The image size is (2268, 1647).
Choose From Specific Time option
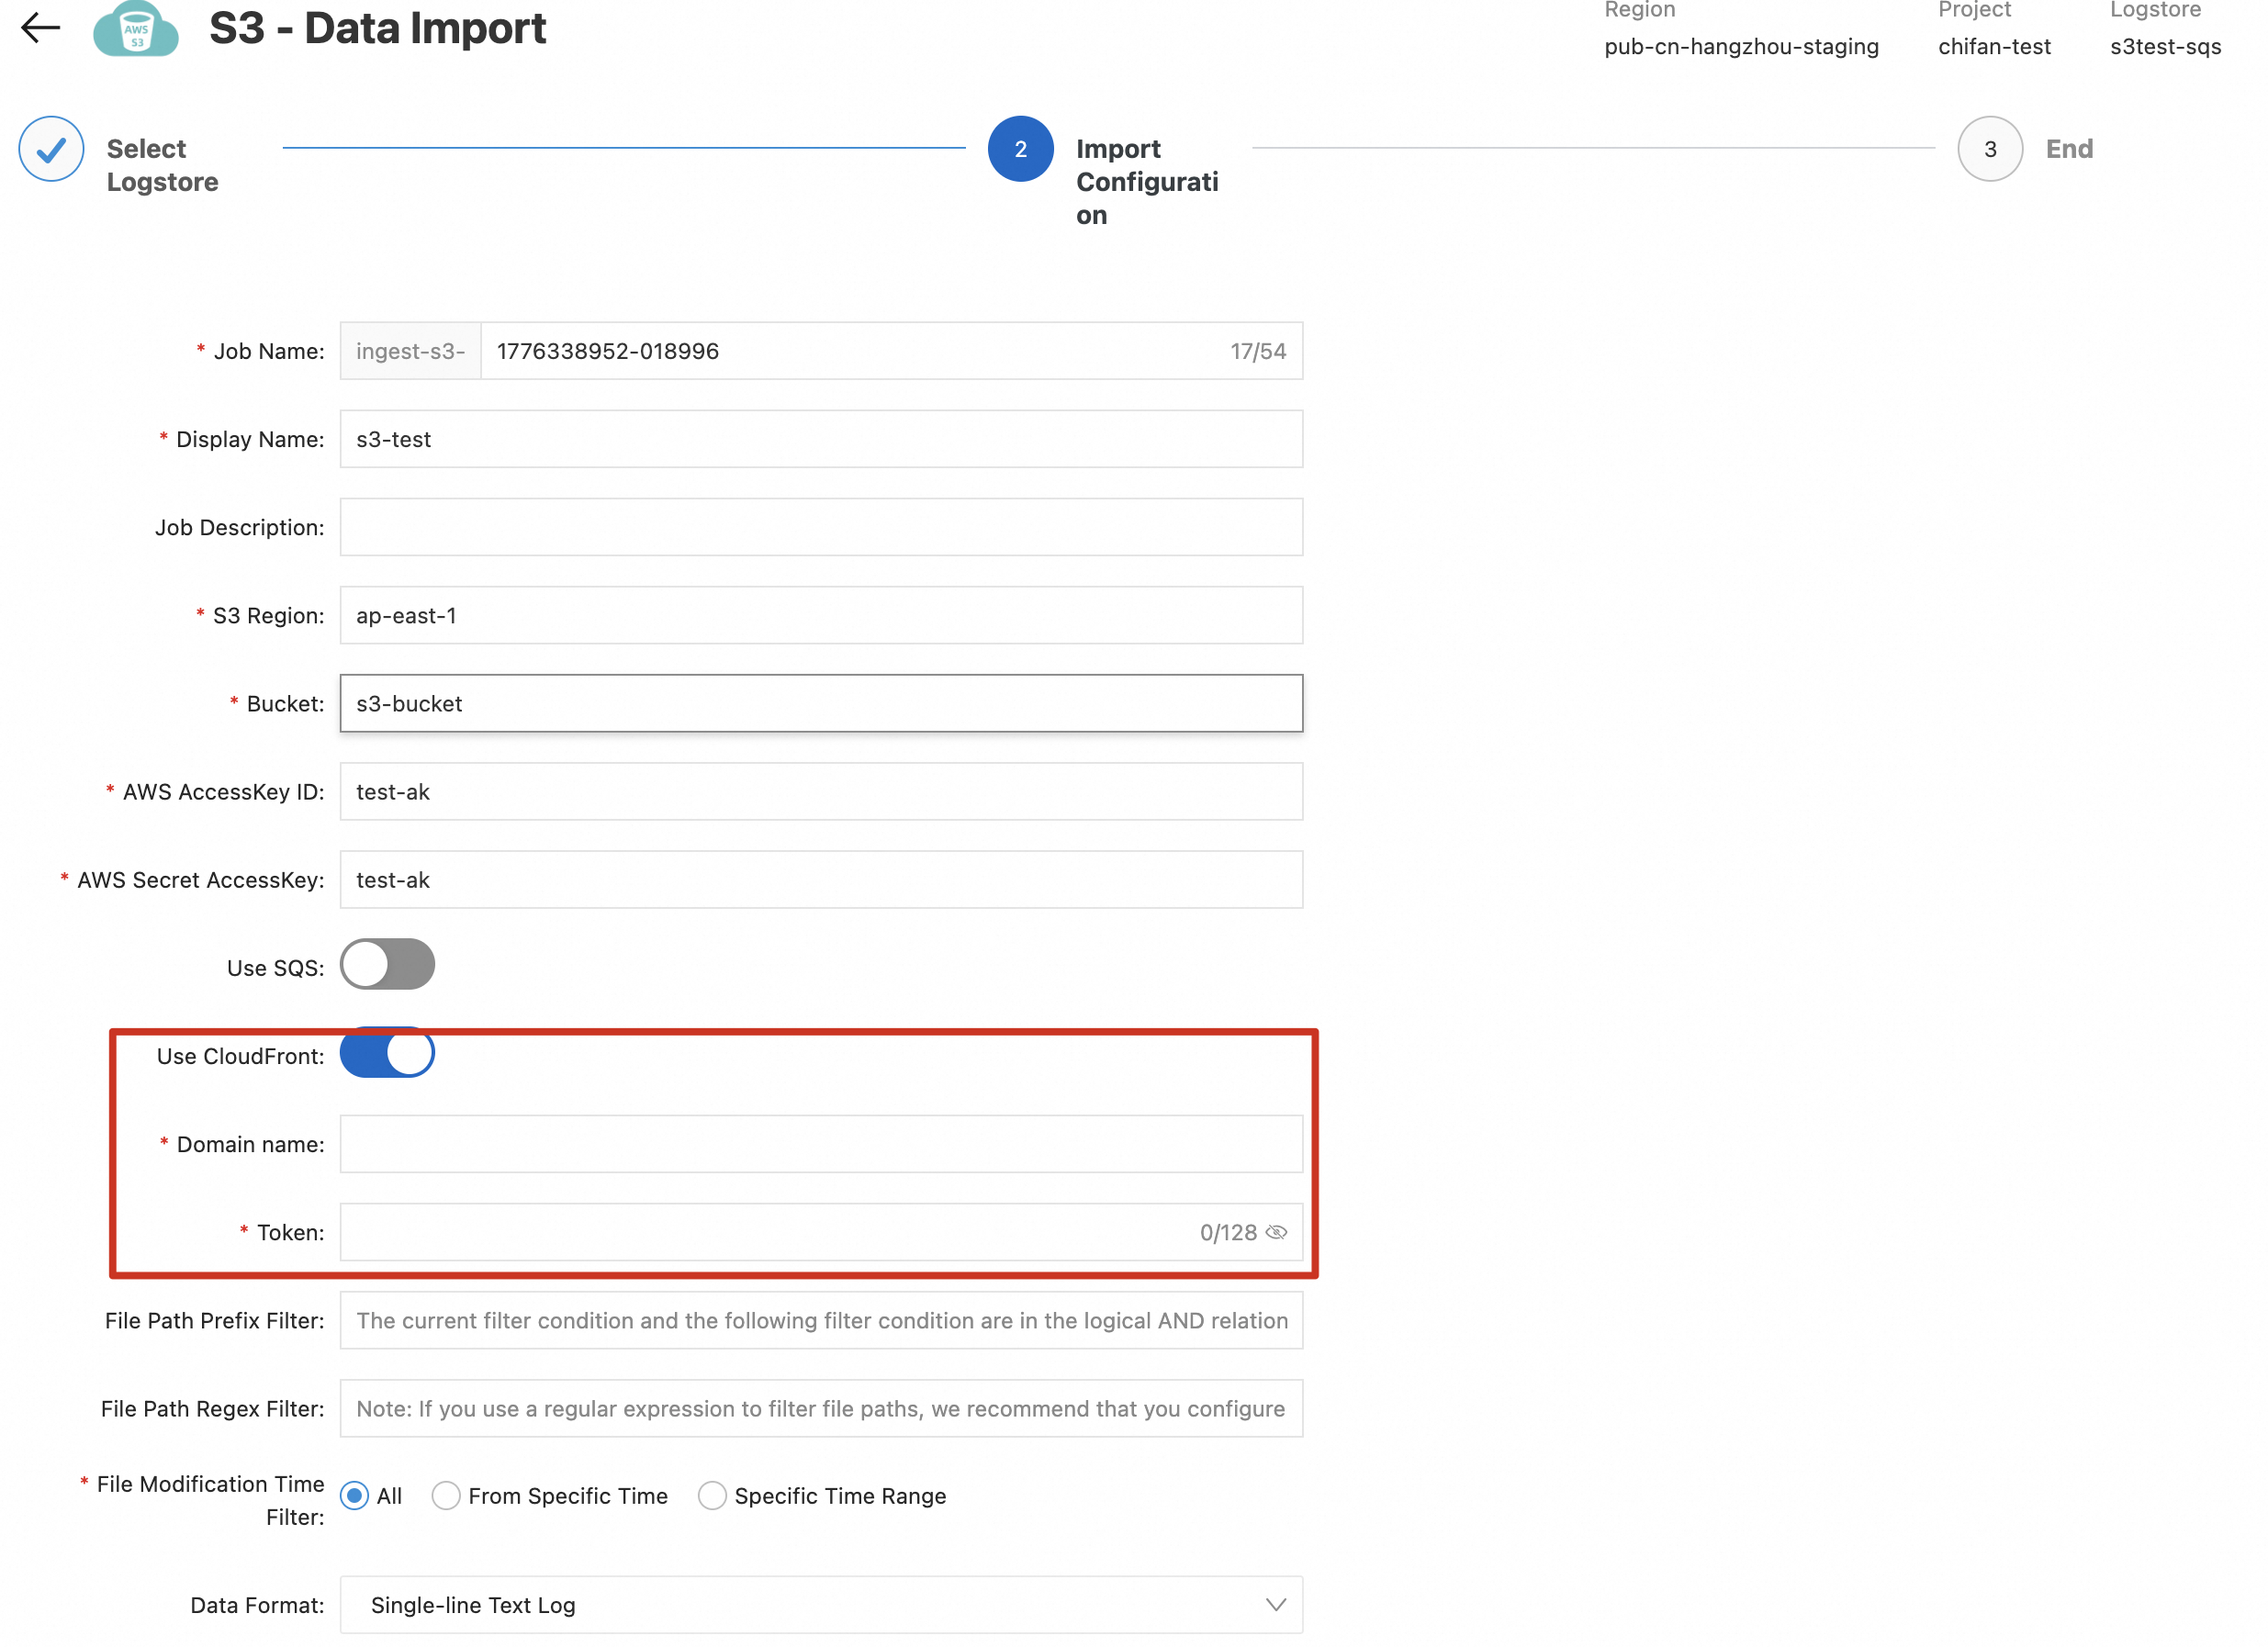(446, 1496)
